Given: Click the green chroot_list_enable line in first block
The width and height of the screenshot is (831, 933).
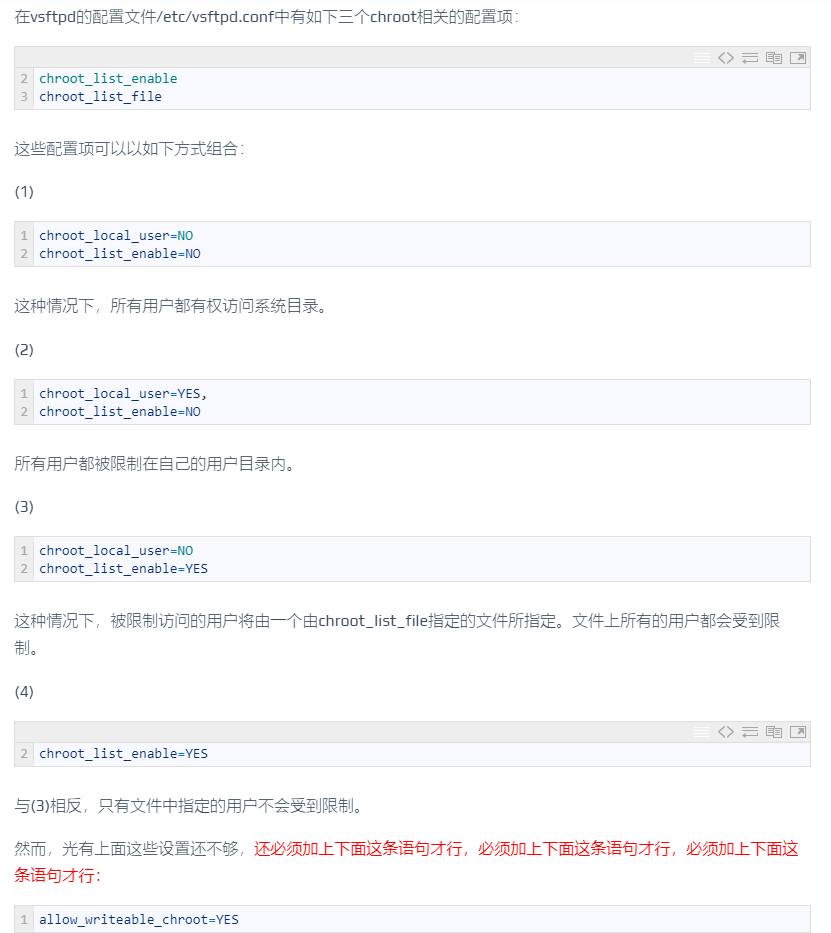Looking at the screenshot, I should coord(108,79).
